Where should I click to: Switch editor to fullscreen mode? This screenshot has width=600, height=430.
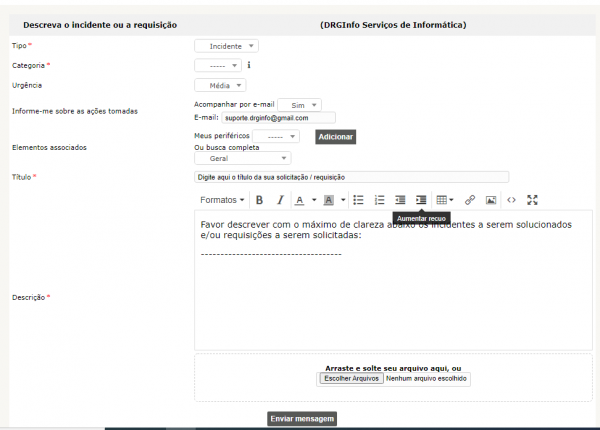533,200
